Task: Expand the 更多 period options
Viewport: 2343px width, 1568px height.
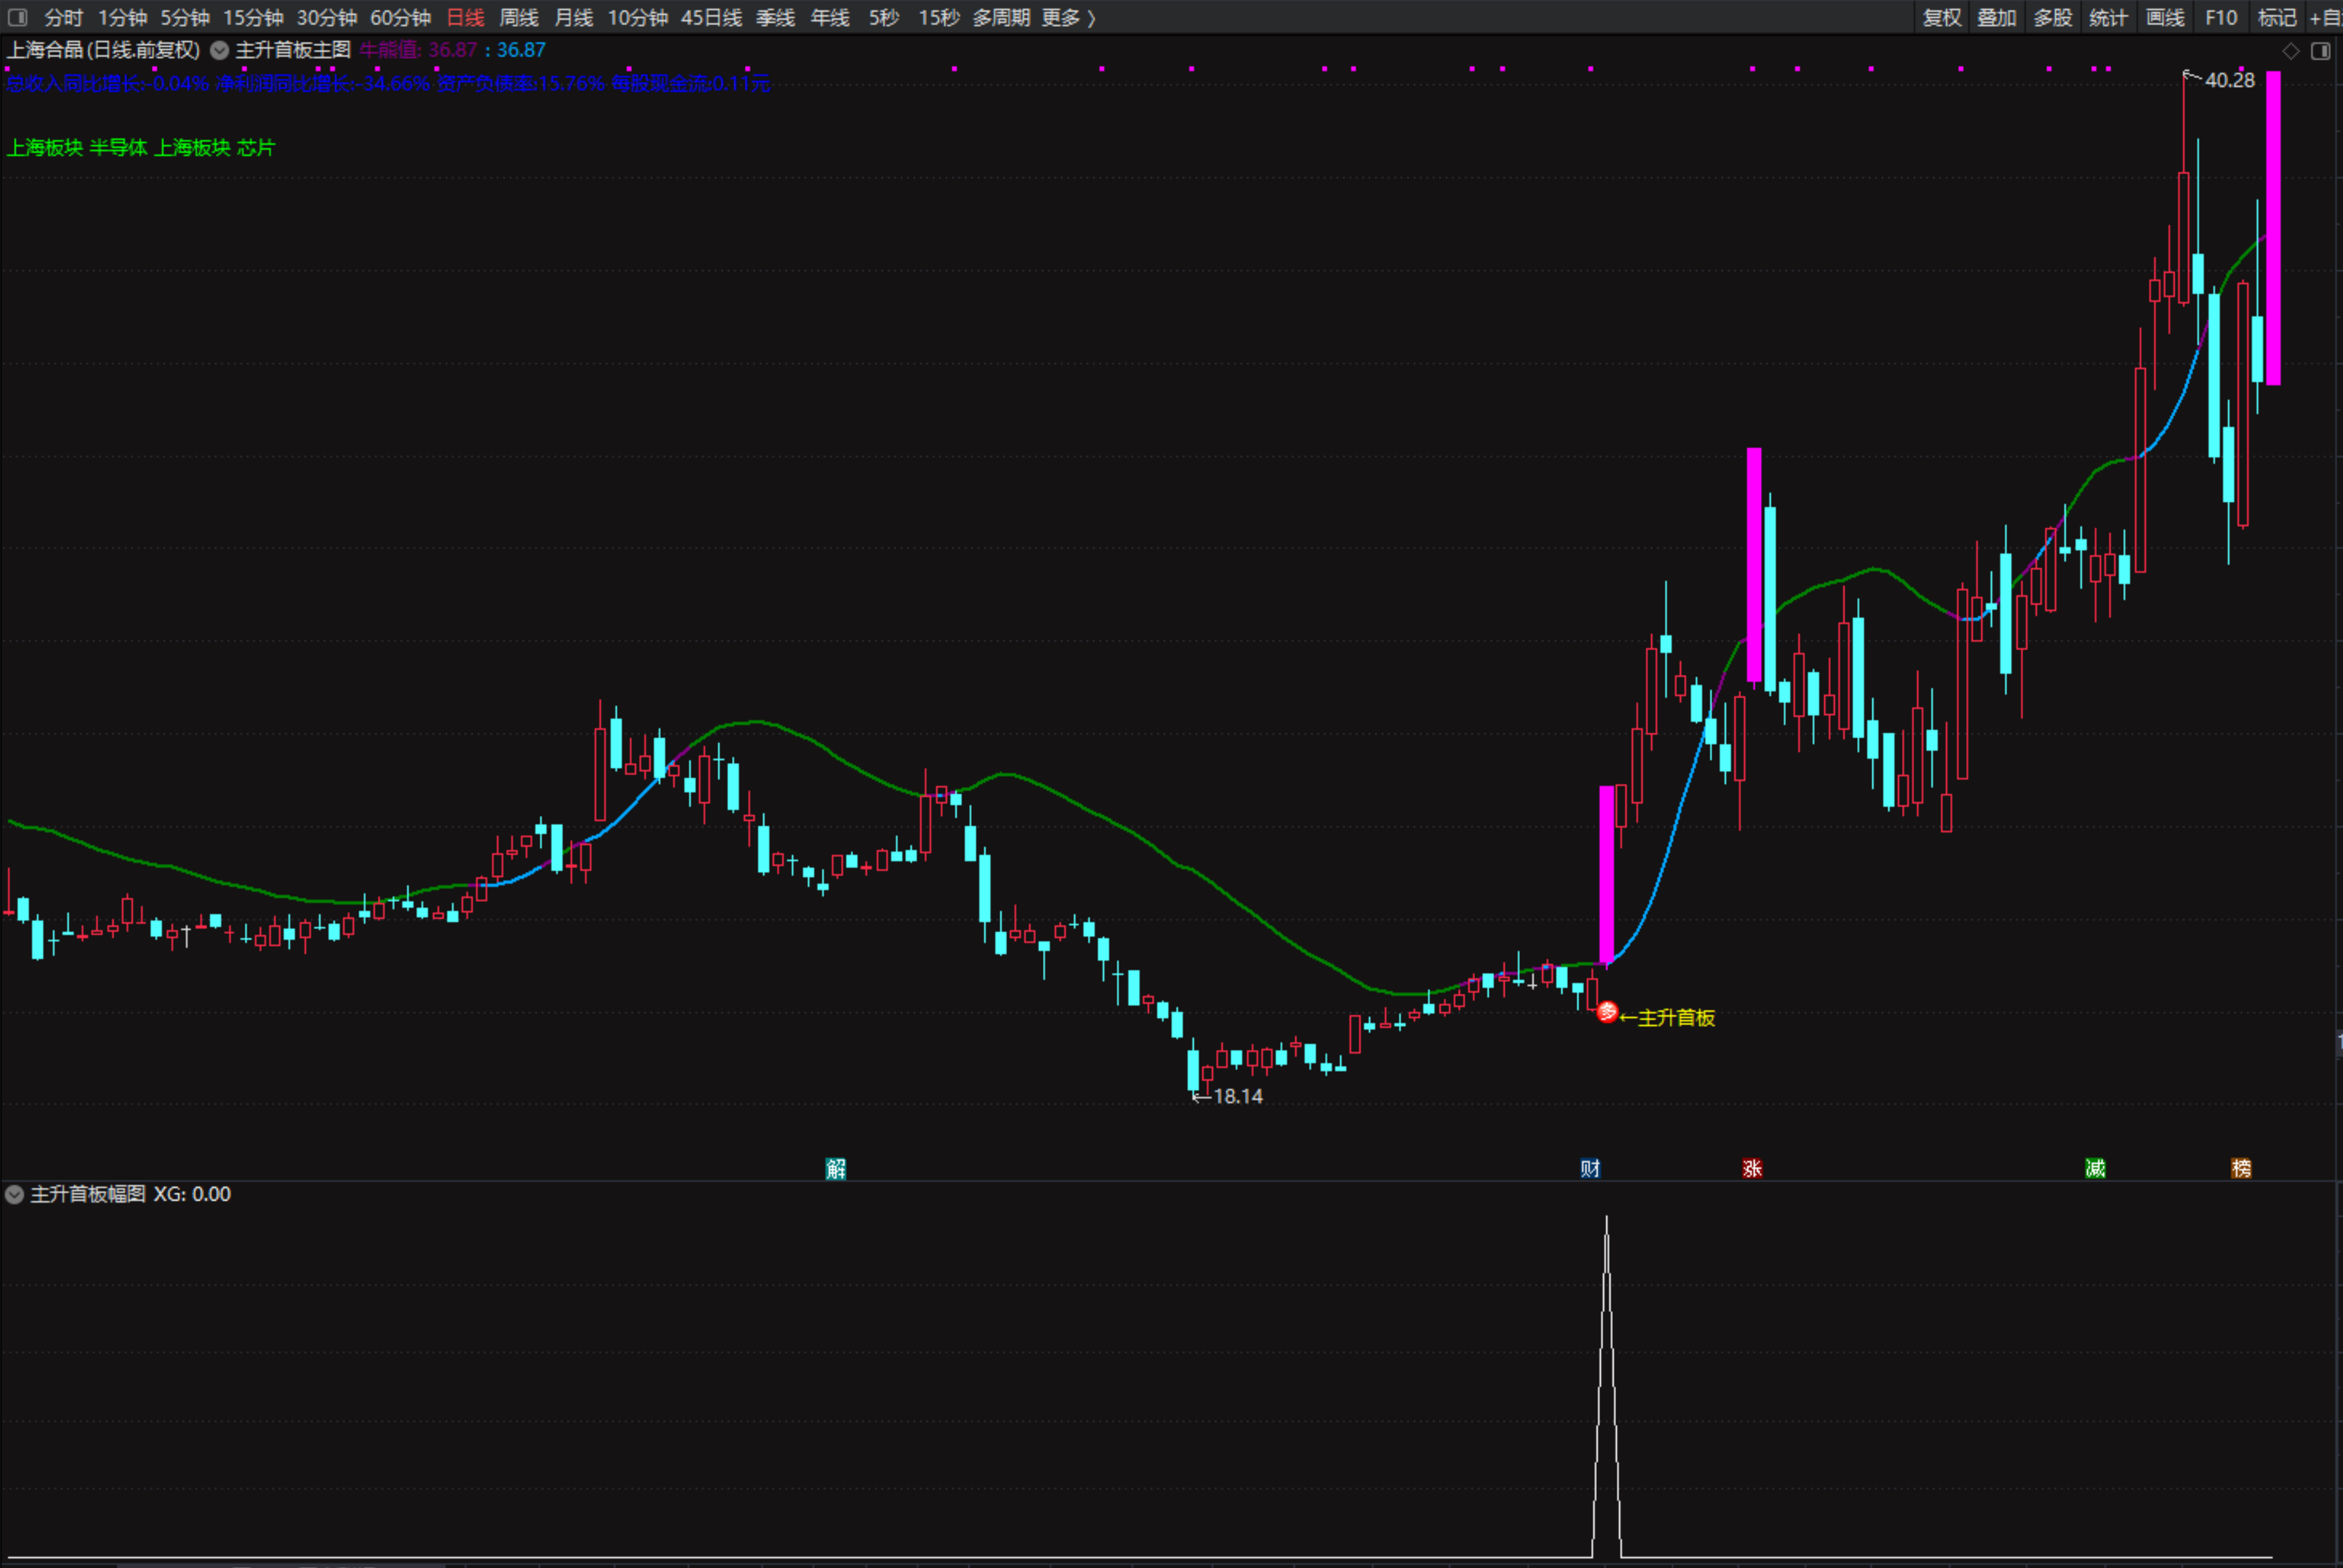Action: point(1068,18)
